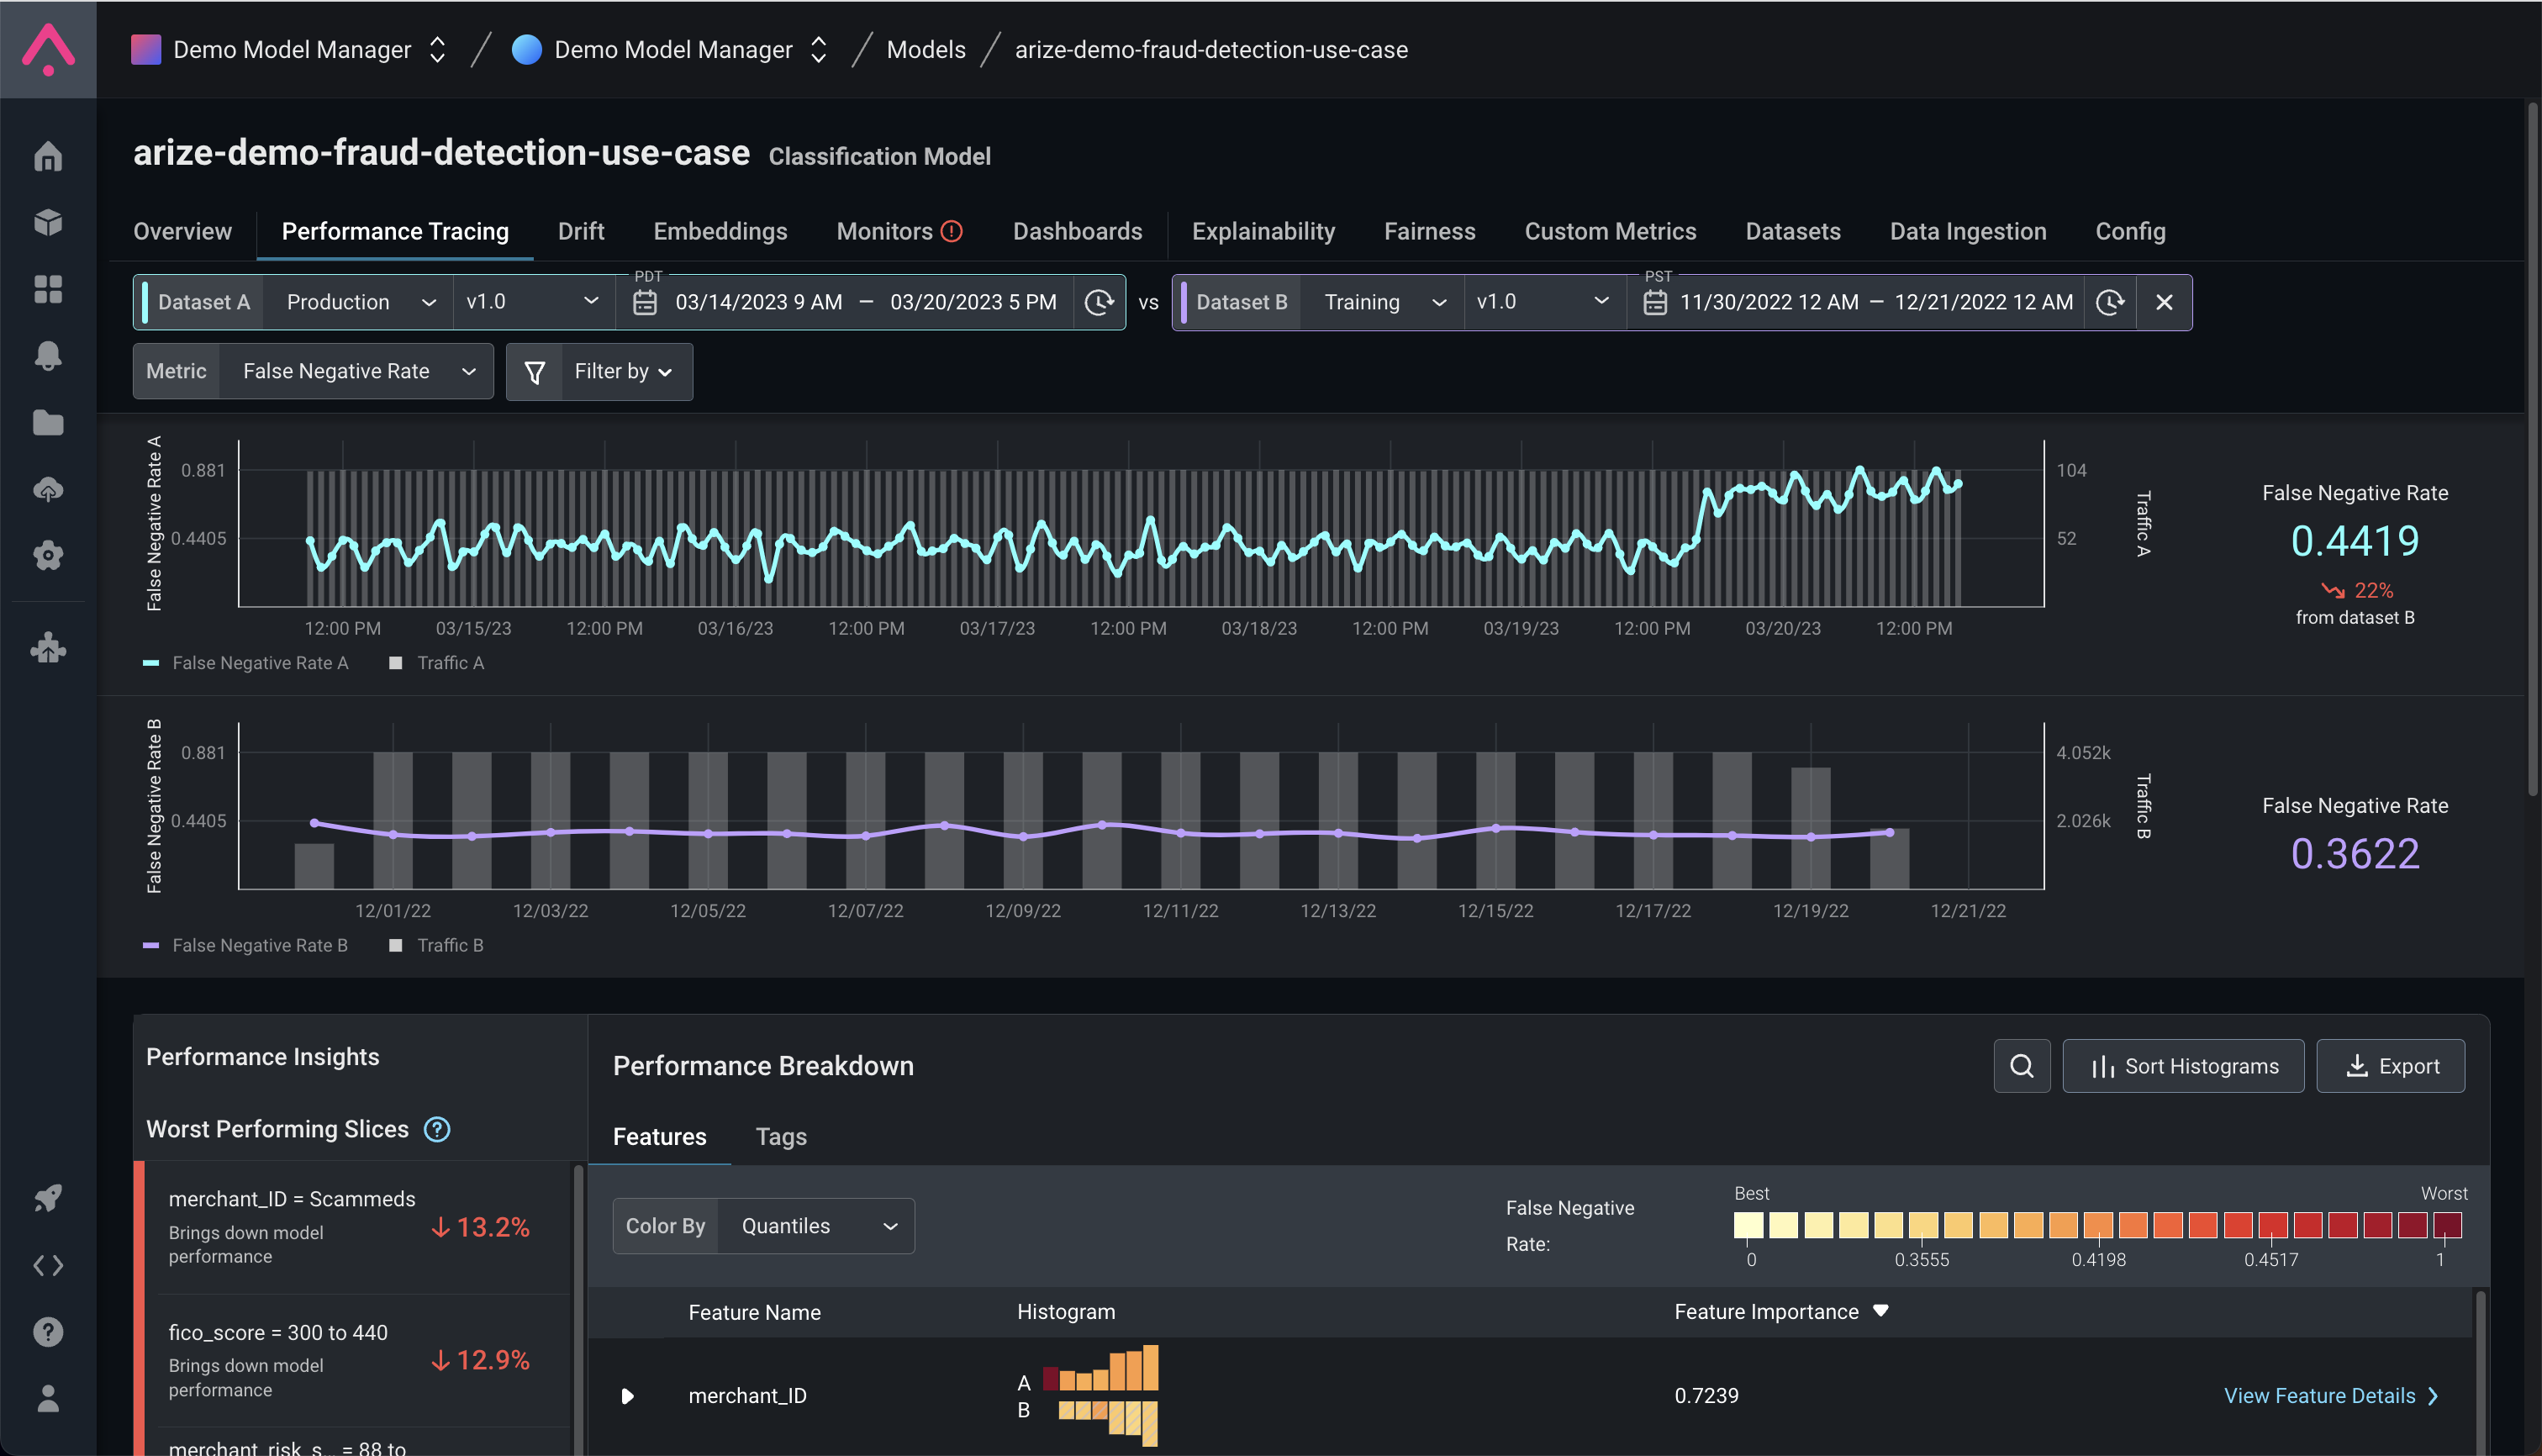Open the Config tab
2542x1456 pixels.
point(2130,231)
